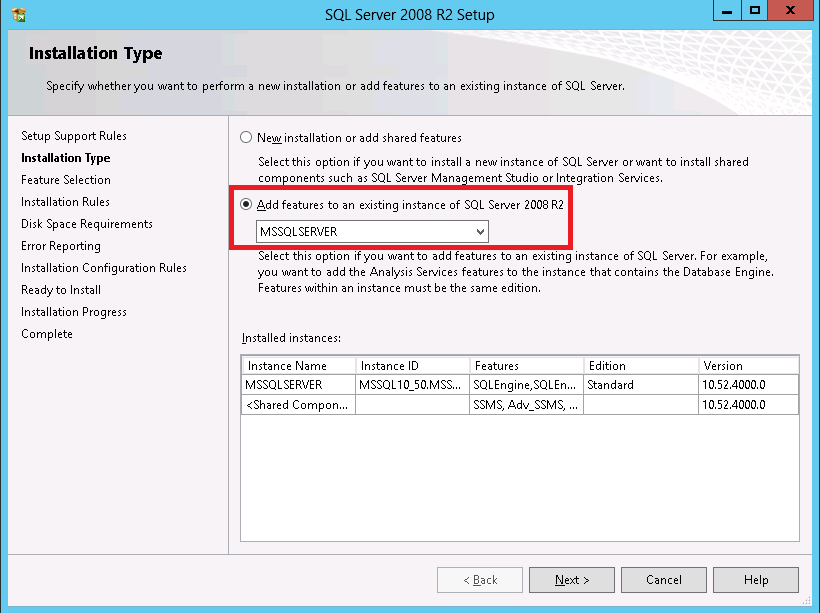Minimize the SQL Server Setup window

pyautogui.click(x=727, y=10)
